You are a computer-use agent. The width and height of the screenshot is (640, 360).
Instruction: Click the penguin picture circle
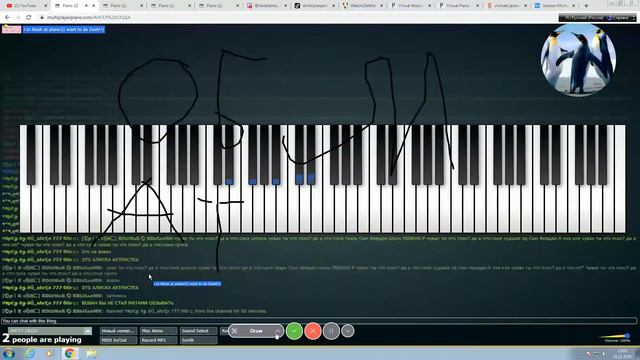[578, 60]
